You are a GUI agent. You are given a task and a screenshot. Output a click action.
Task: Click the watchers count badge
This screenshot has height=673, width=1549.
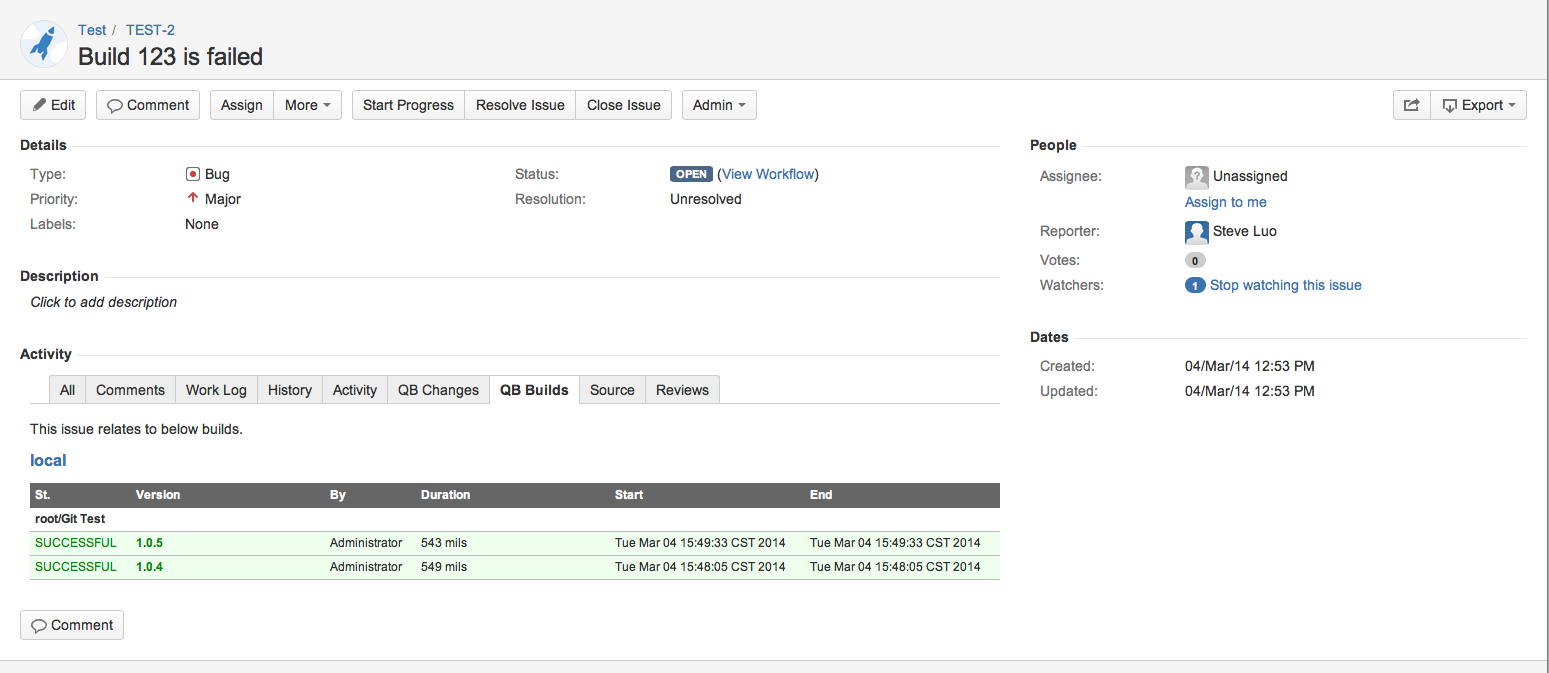1195,285
